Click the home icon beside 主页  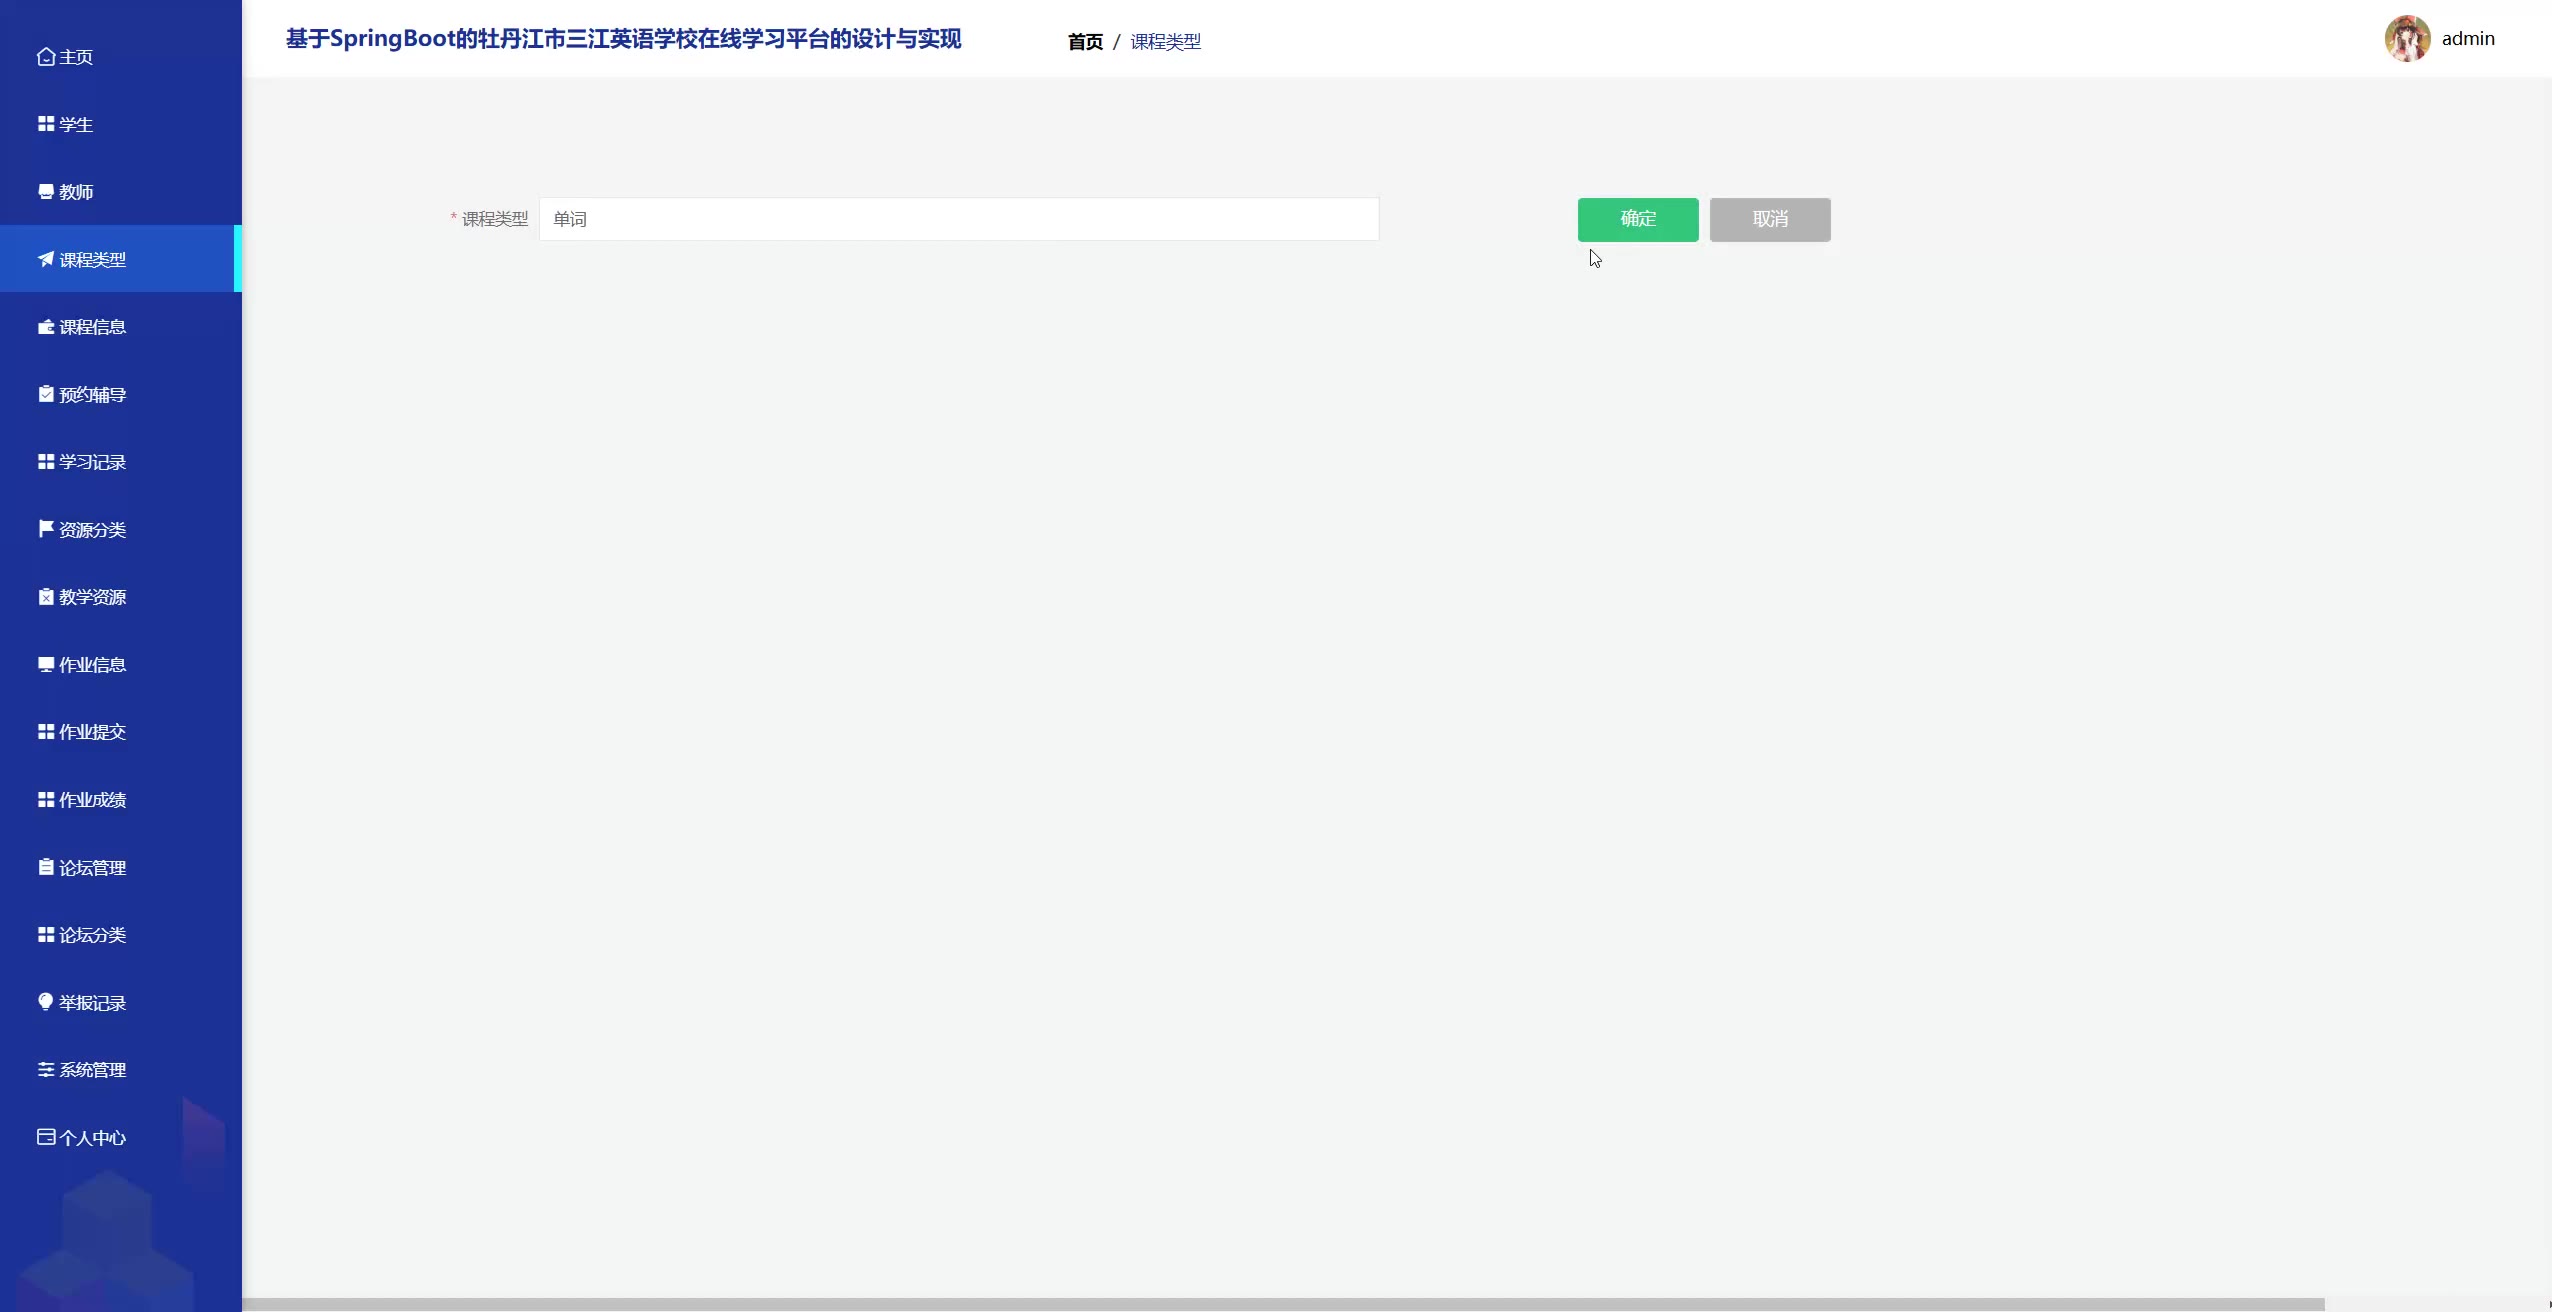click(45, 57)
